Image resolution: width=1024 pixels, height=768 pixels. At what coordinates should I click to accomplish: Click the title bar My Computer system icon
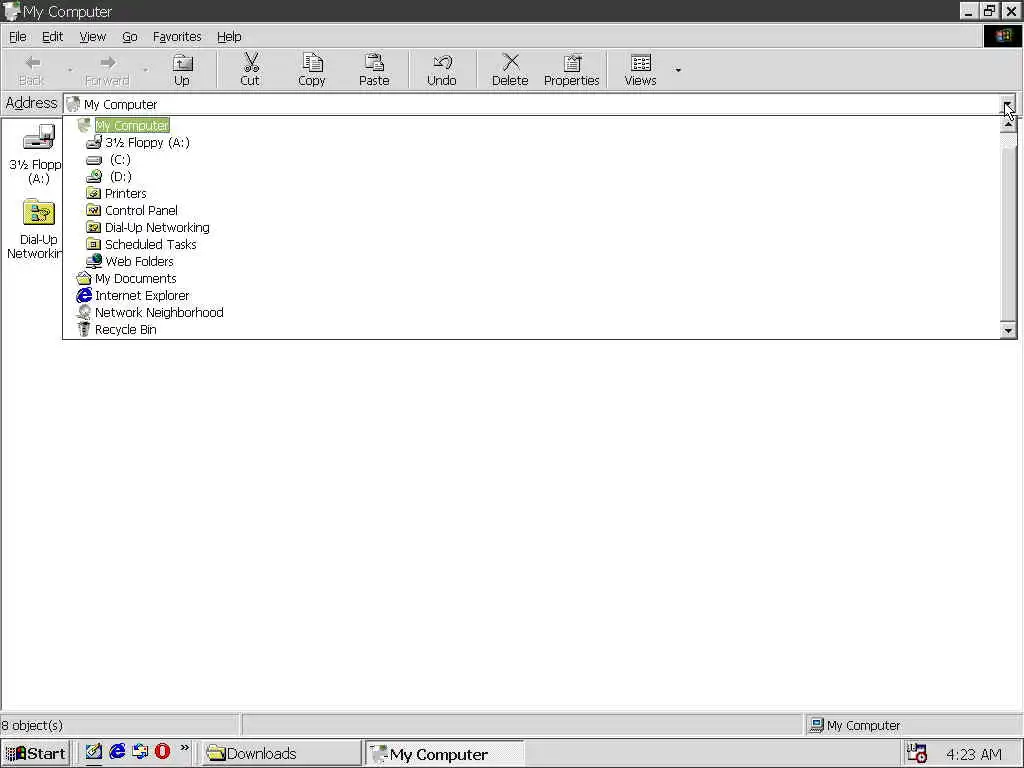pyautogui.click(x=11, y=11)
